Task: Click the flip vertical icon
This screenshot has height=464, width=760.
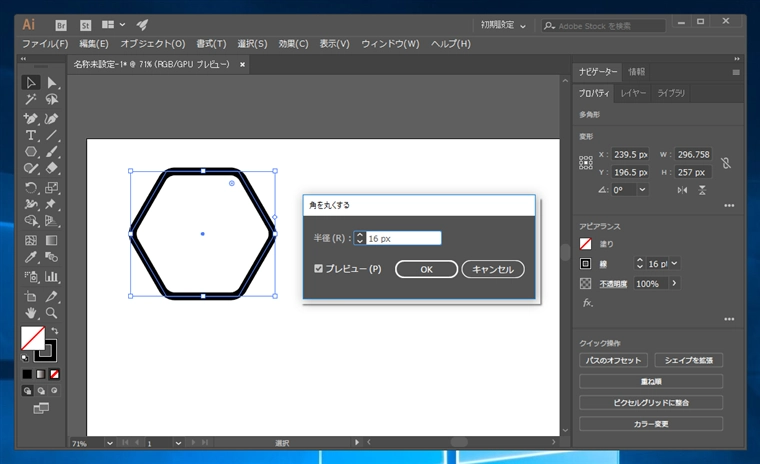Action: tap(702, 190)
